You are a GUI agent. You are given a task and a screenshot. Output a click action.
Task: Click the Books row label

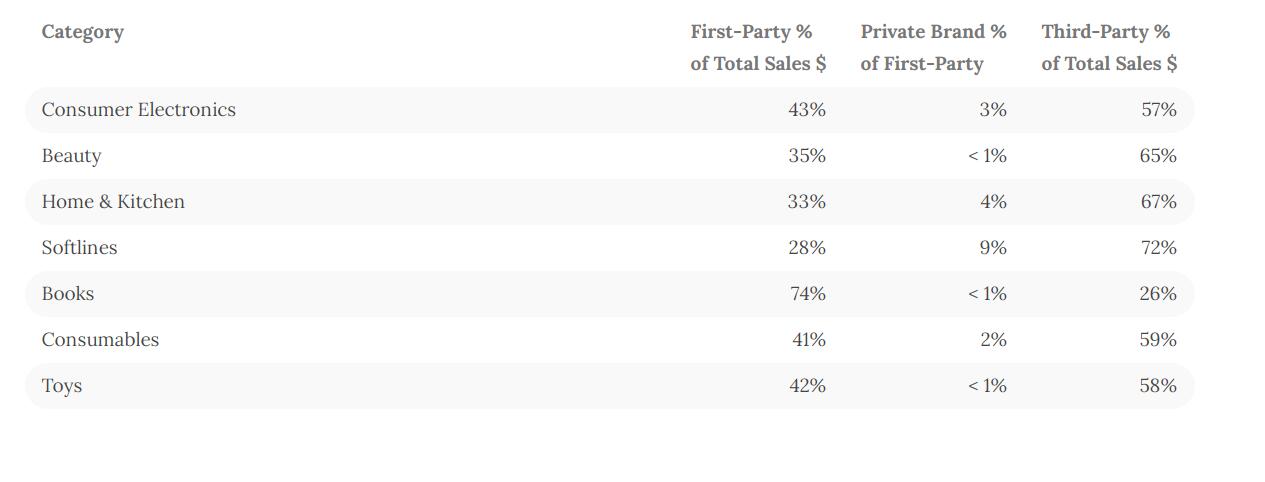tap(68, 294)
